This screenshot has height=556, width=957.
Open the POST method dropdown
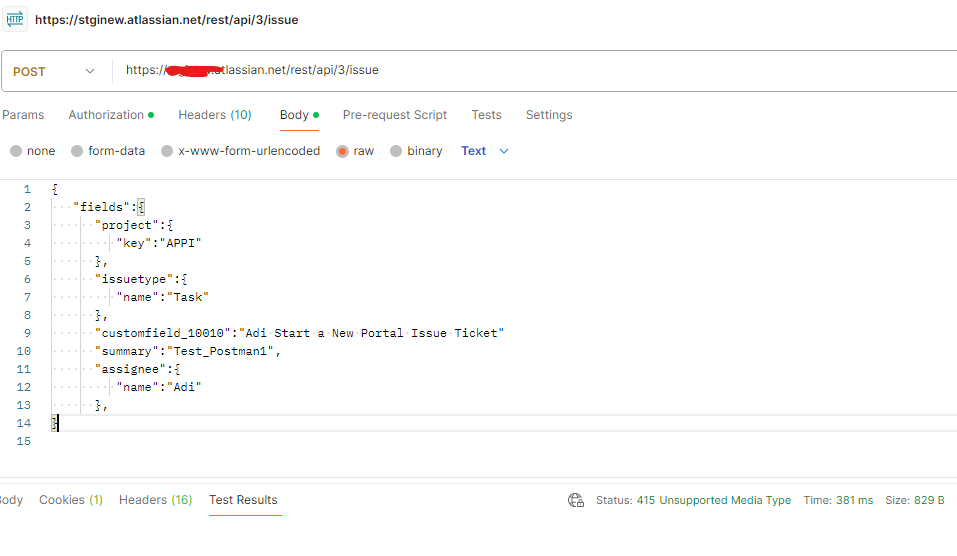coord(55,71)
